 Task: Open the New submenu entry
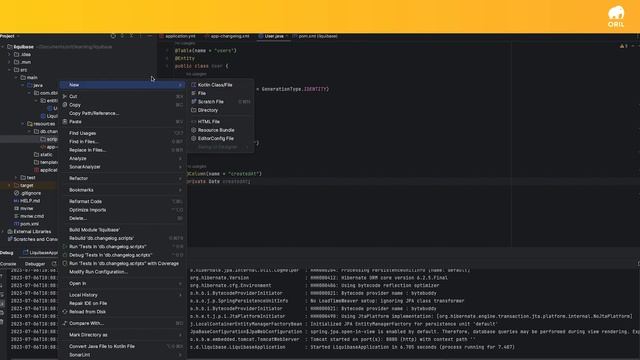pos(122,85)
